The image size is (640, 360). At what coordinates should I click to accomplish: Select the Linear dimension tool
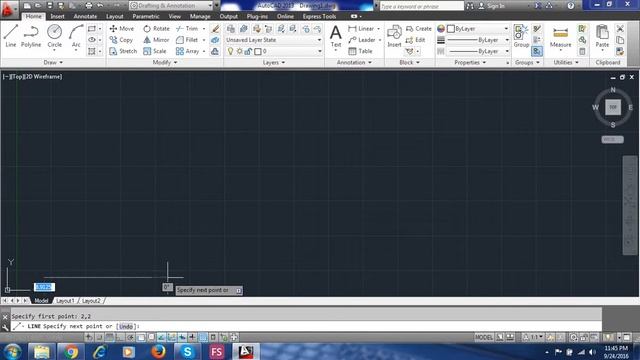[x=361, y=29]
